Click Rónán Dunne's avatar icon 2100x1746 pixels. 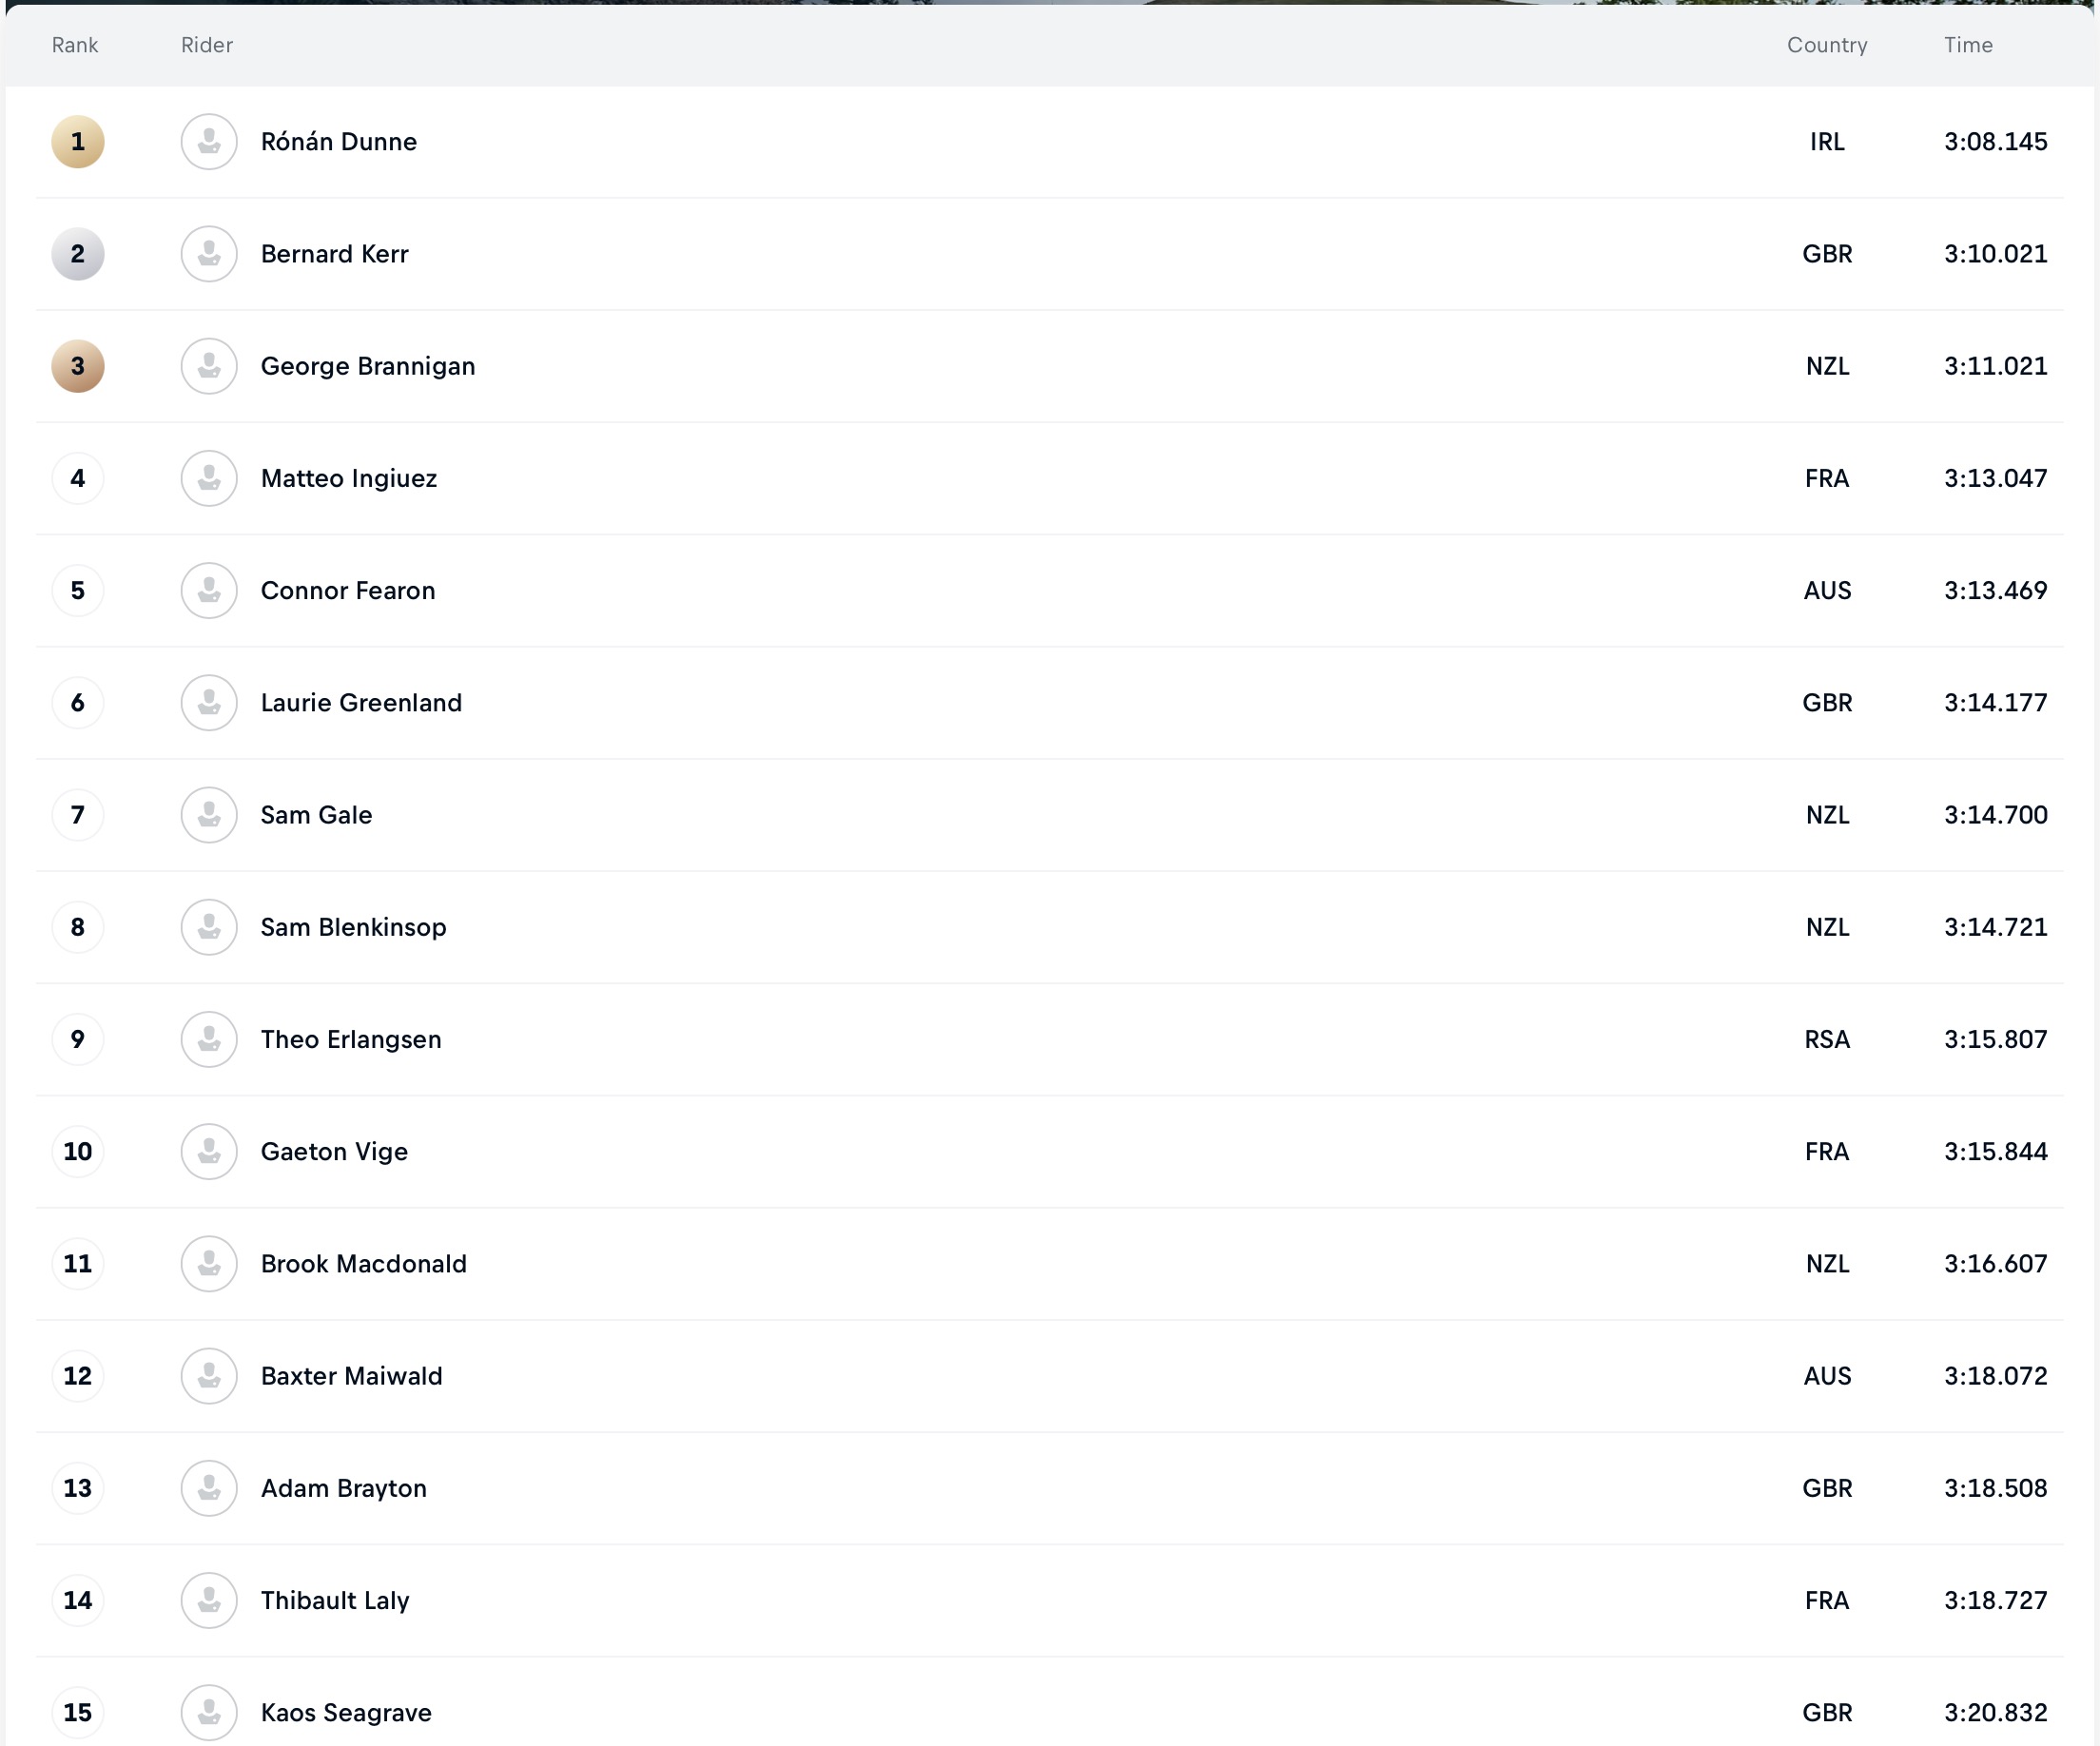[x=209, y=142]
